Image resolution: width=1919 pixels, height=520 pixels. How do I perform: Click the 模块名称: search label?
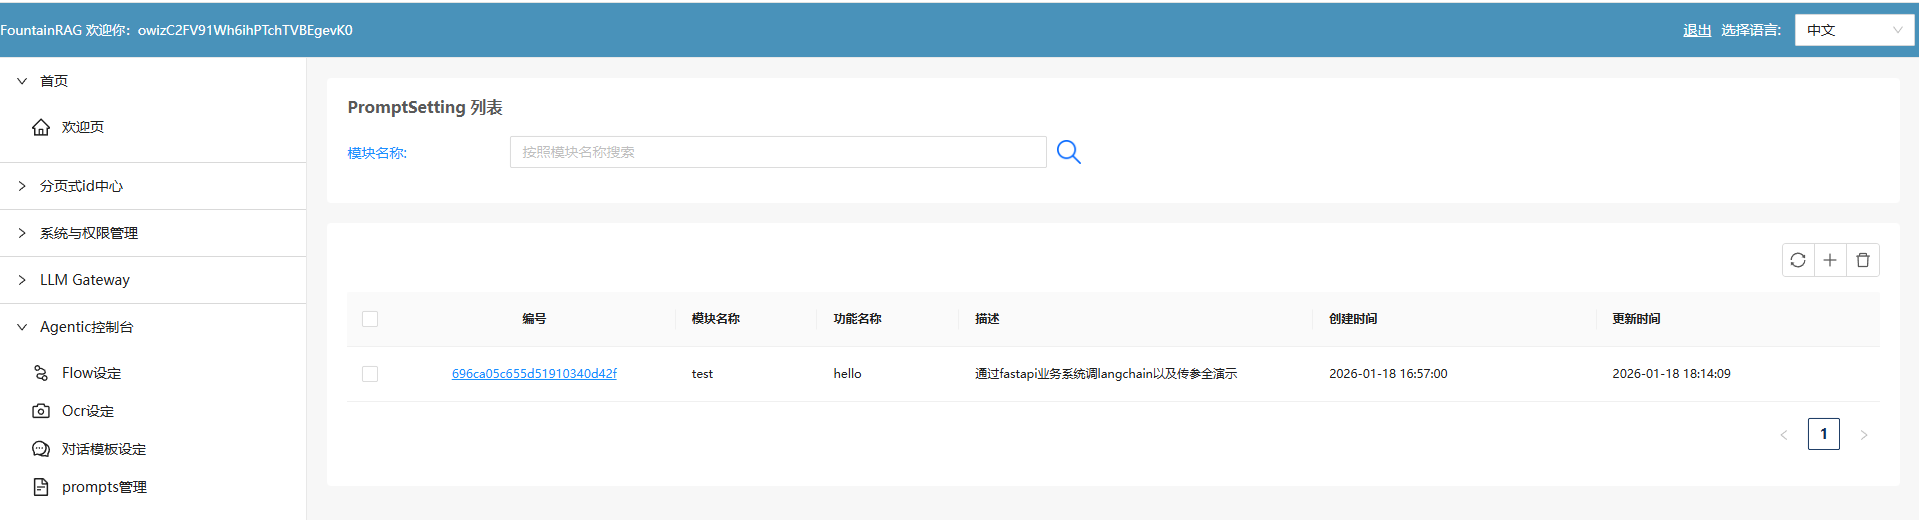tap(377, 153)
